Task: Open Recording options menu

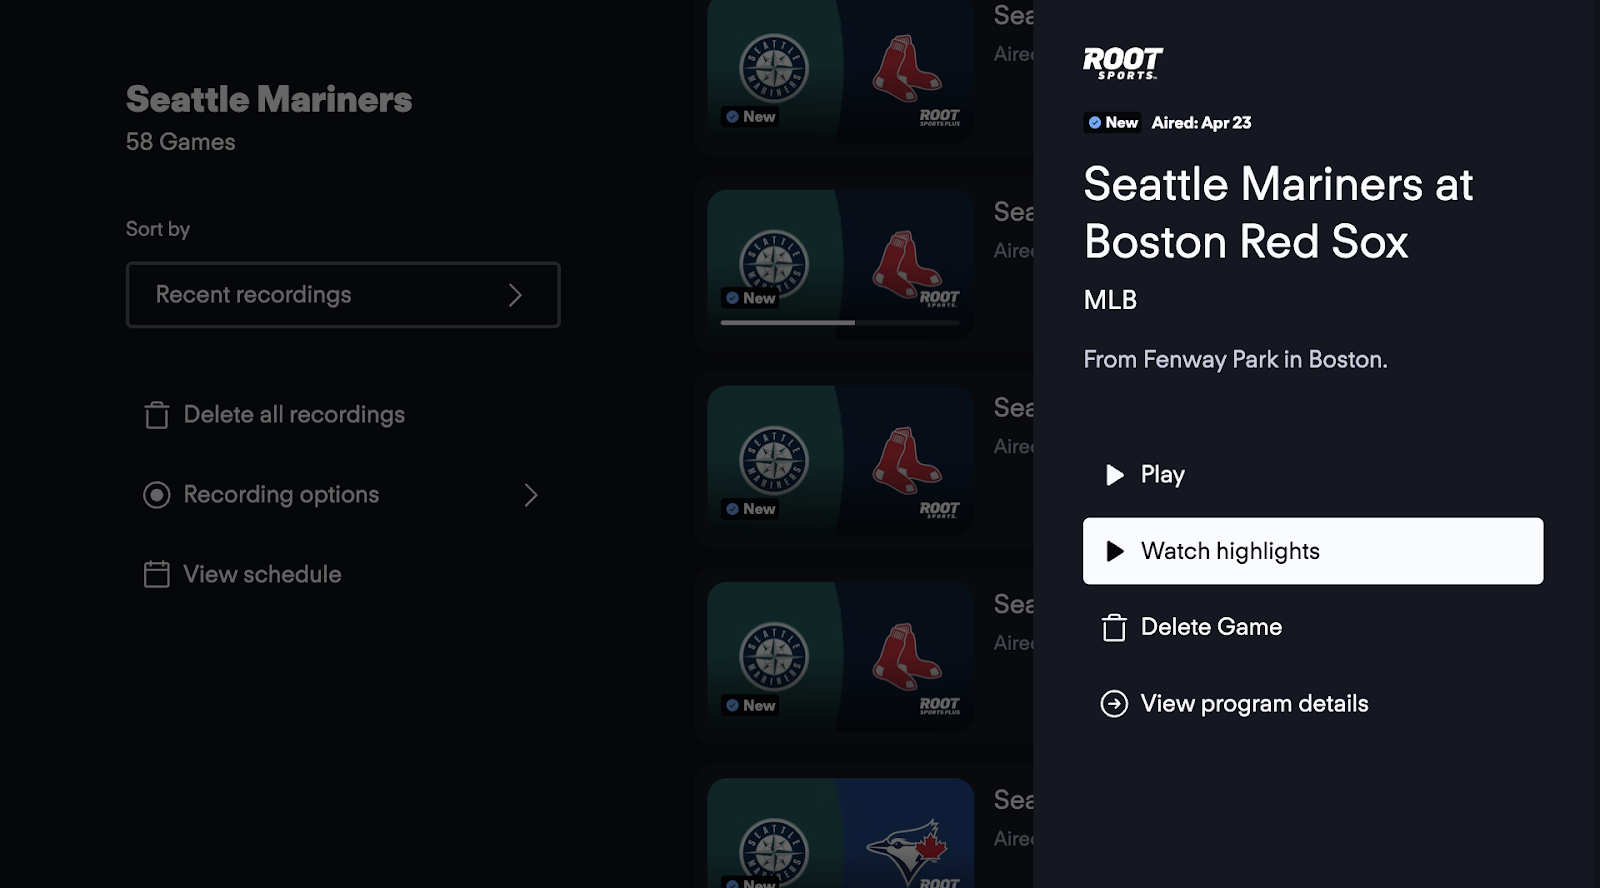Action: [x=342, y=495]
